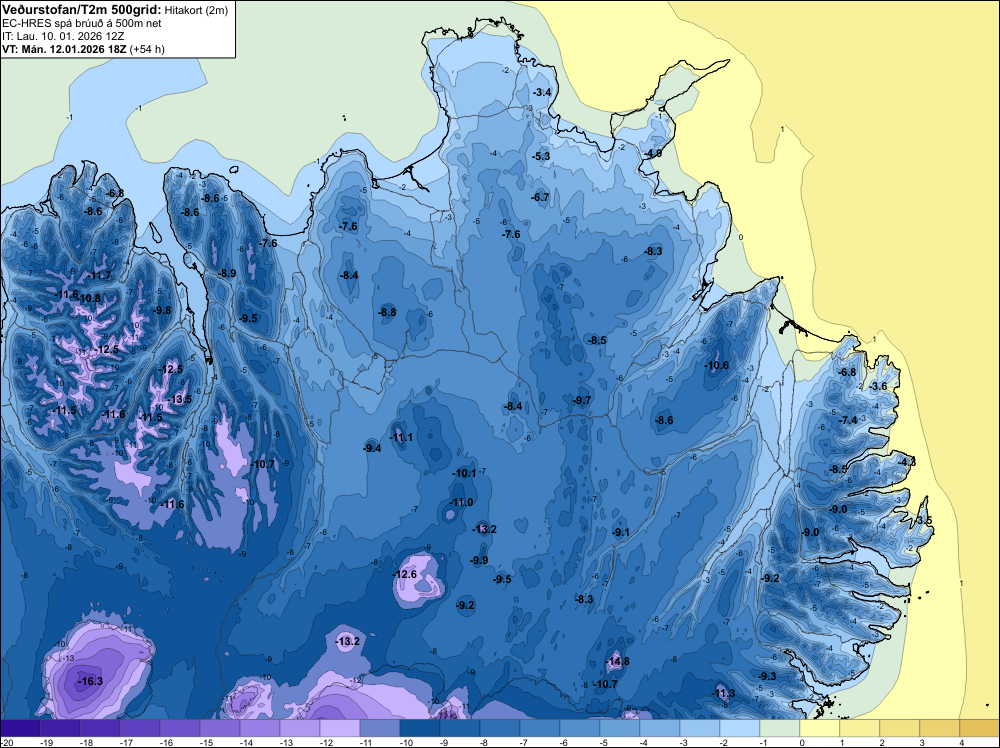This screenshot has height=748, width=1000.
Task: Click the 'EC-HRES spá brúuð á 500m net' line
Action: click(82, 23)
